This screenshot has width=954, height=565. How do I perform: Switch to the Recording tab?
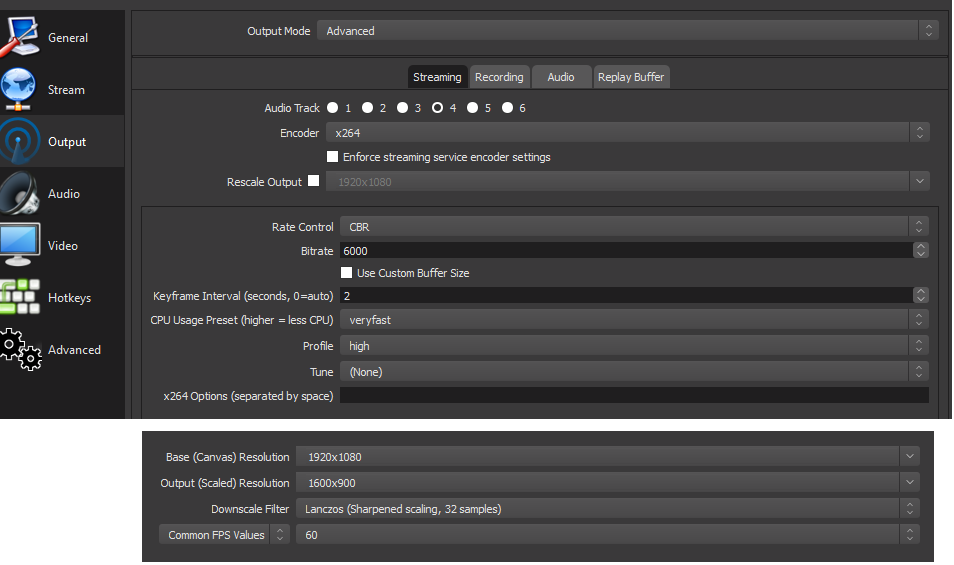pos(499,77)
